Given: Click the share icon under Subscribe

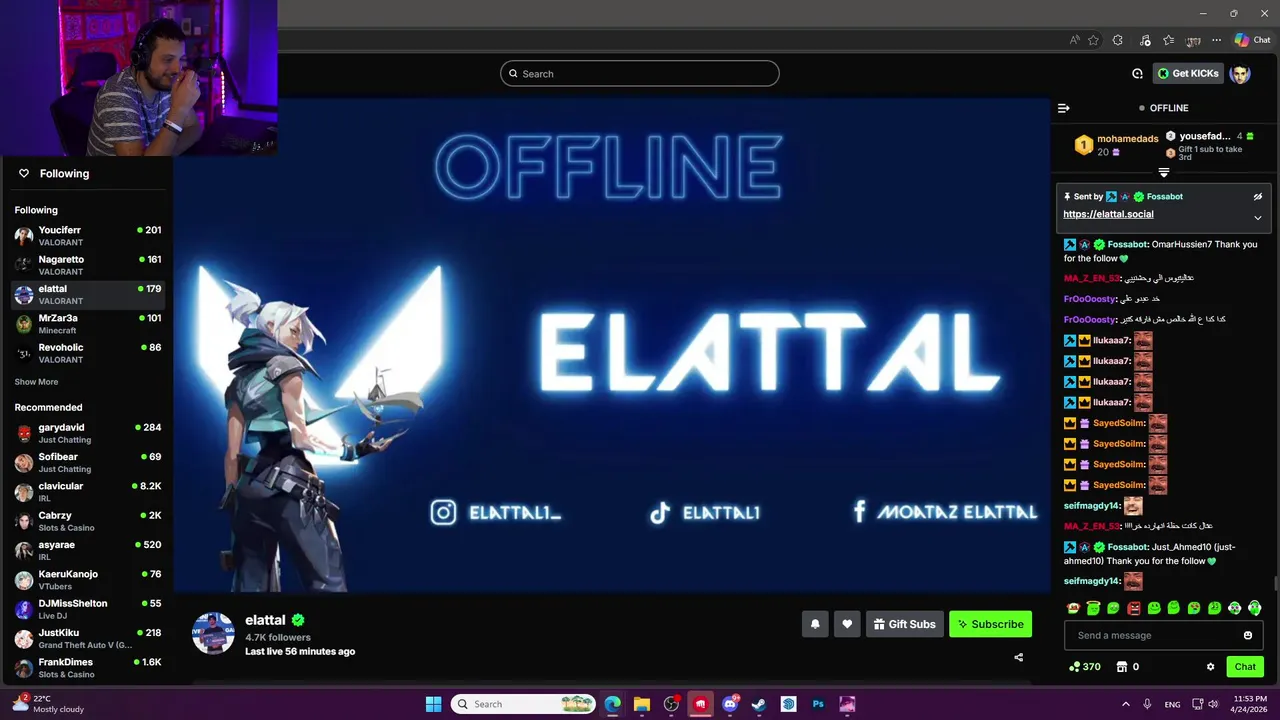Looking at the screenshot, I should point(1018,657).
